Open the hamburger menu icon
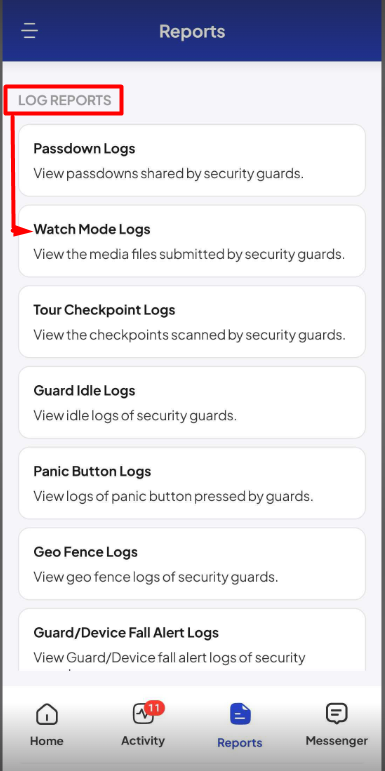 pos(30,31)
